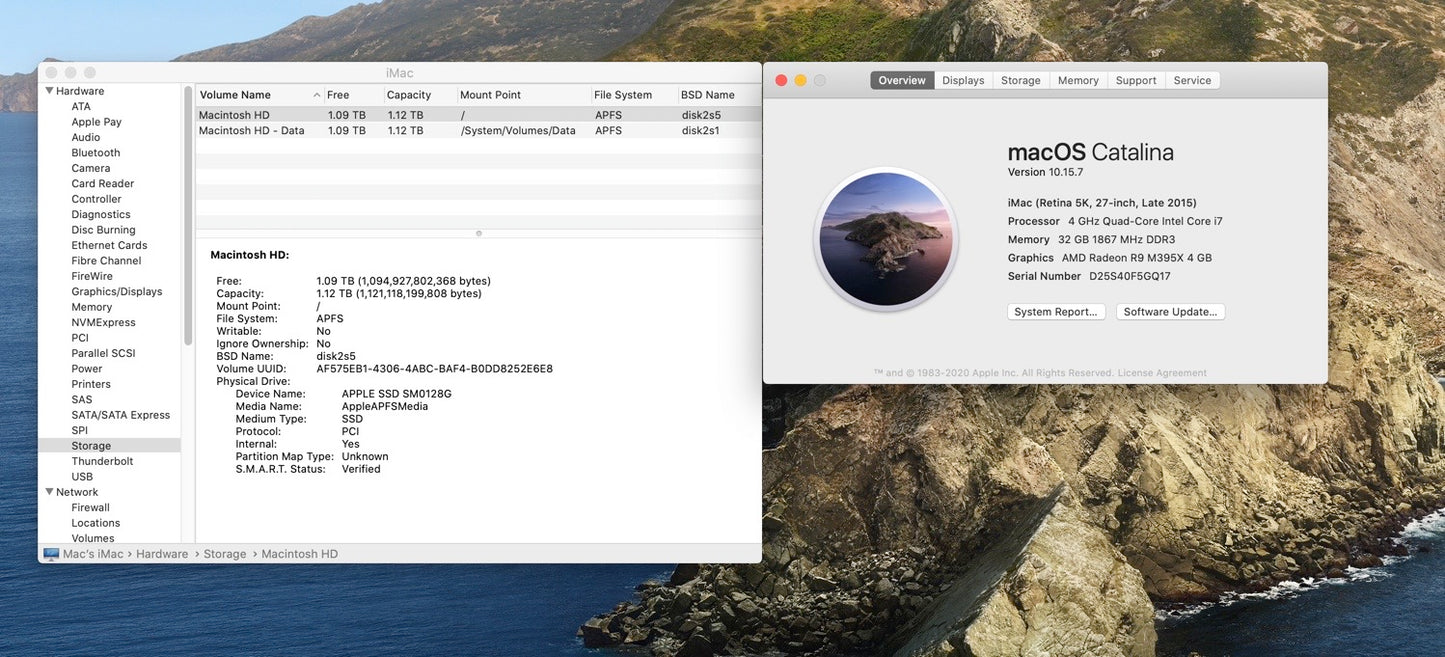This screenshot has height=657, width=1445.
Task: Select the Macintosh HD - Data volume row
Action: [x=252, y=129]
